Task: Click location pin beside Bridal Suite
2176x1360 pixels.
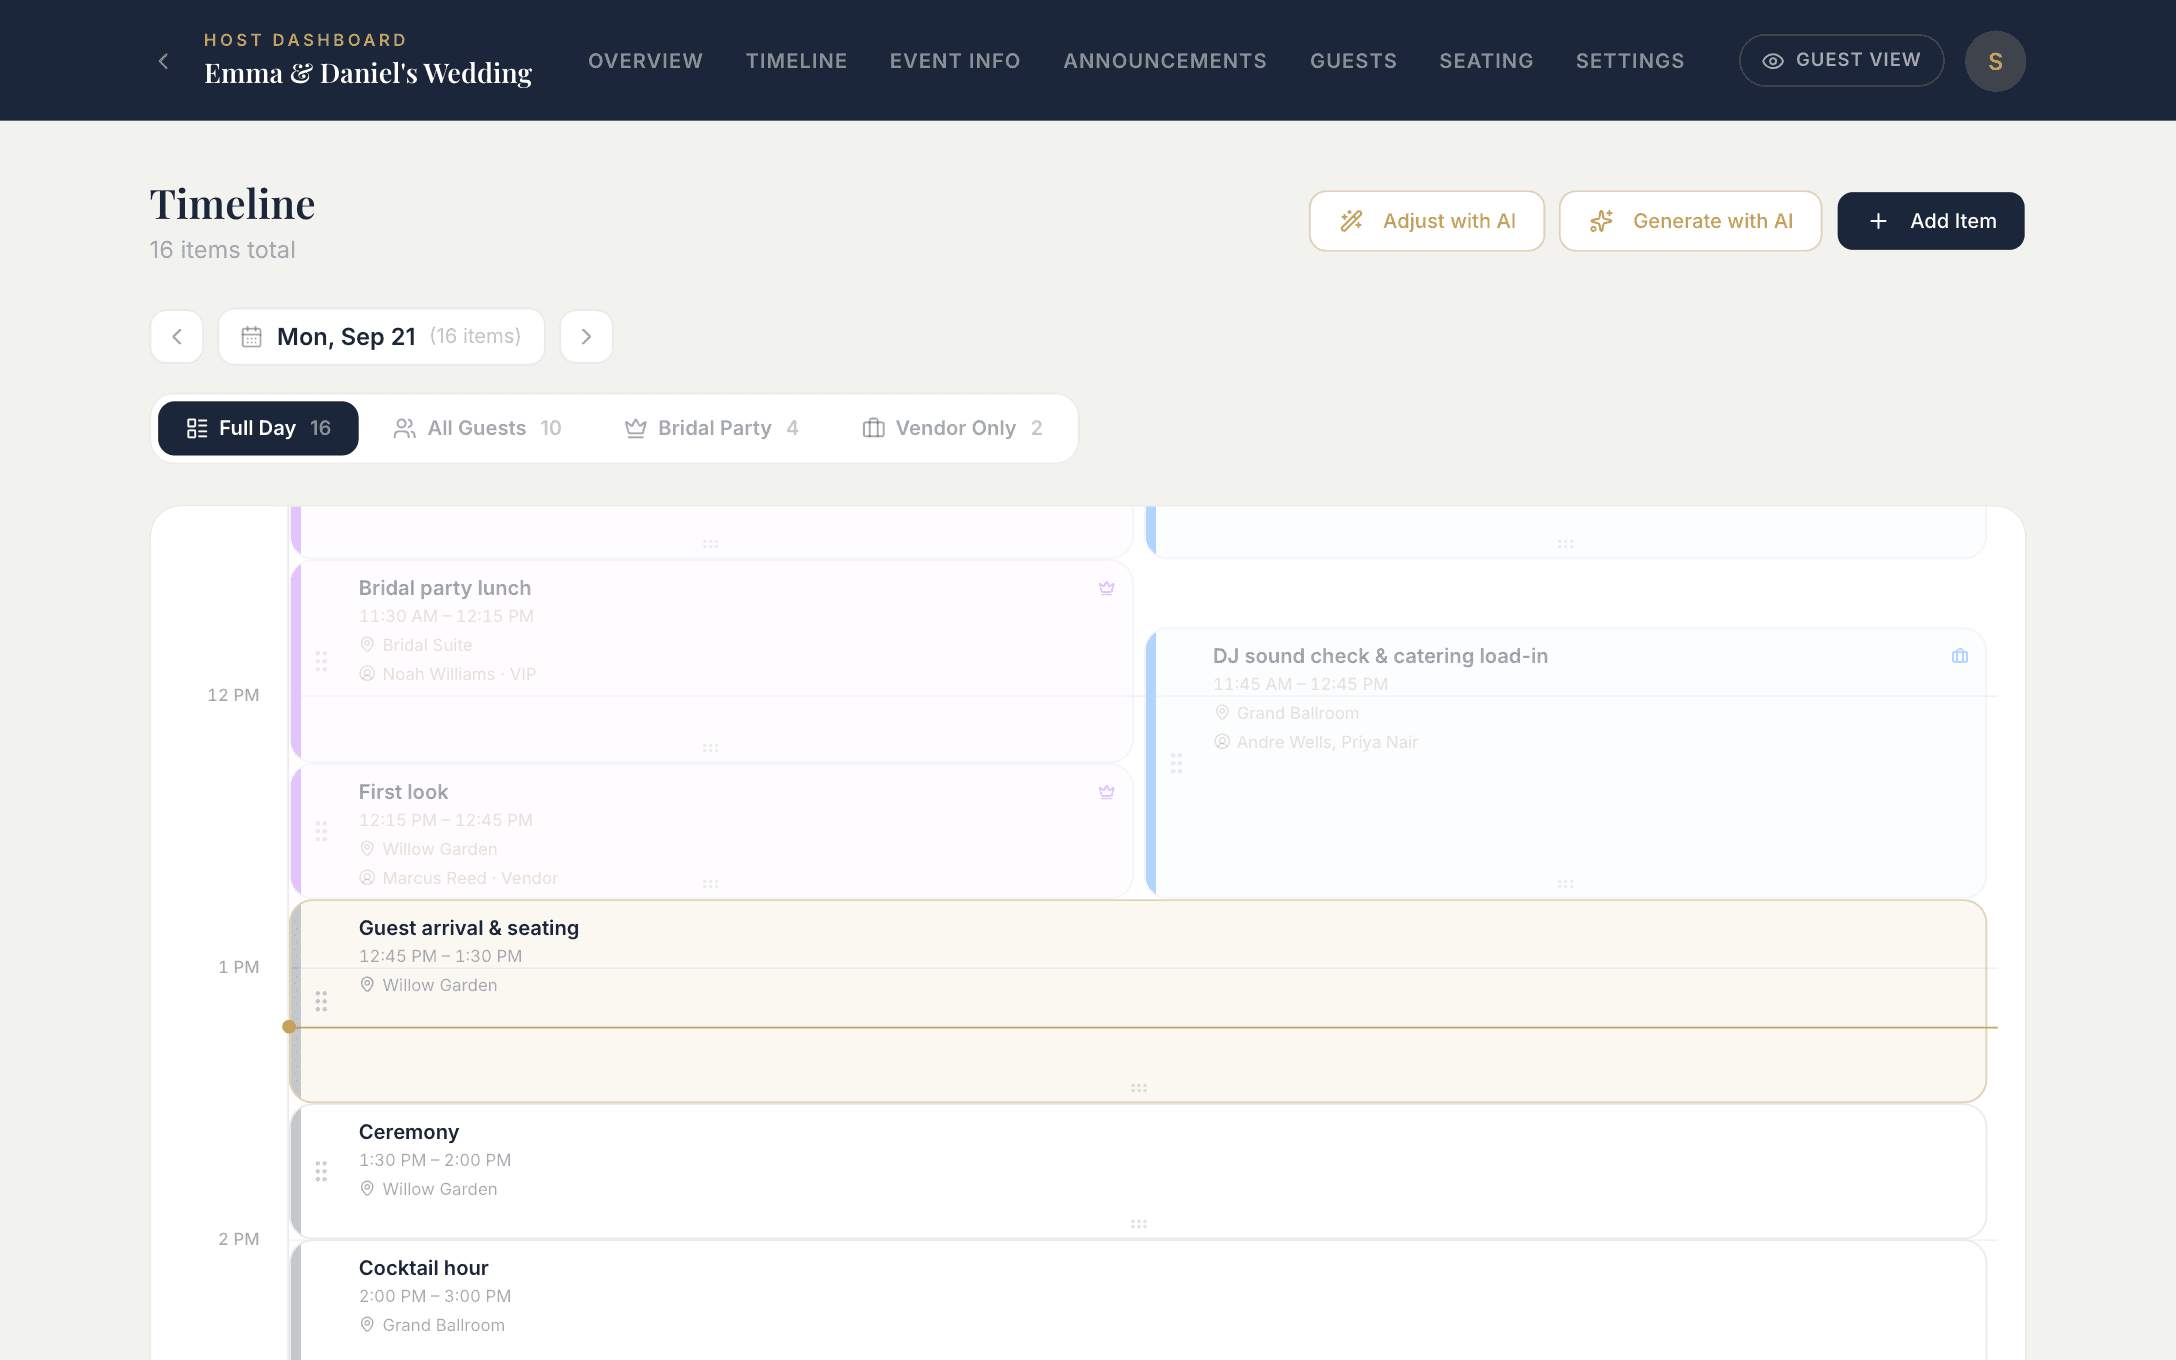Action: (x=367, y=645)
